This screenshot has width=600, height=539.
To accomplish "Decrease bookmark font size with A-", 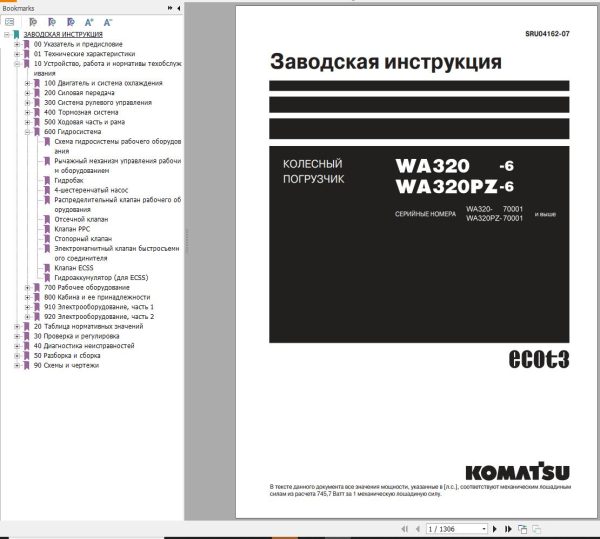I will [108, 22].
